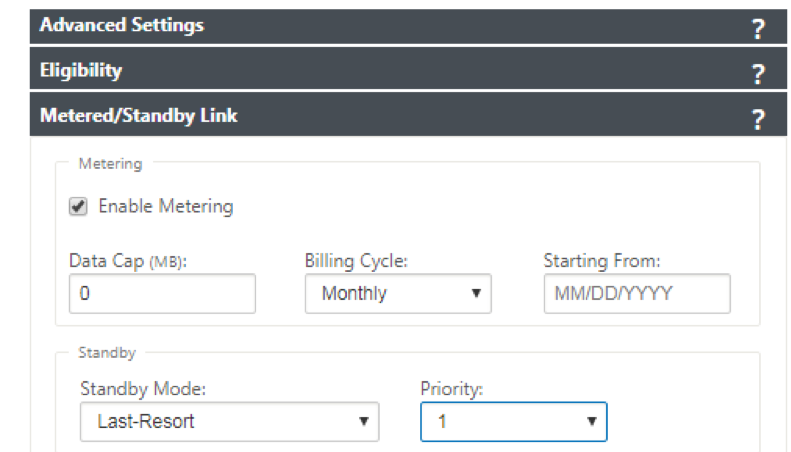Image resolution: width=791 pixels, height=452 pixels.
Task: Click the Data Cap (MB) input field
Action: (x=162, y=294)
